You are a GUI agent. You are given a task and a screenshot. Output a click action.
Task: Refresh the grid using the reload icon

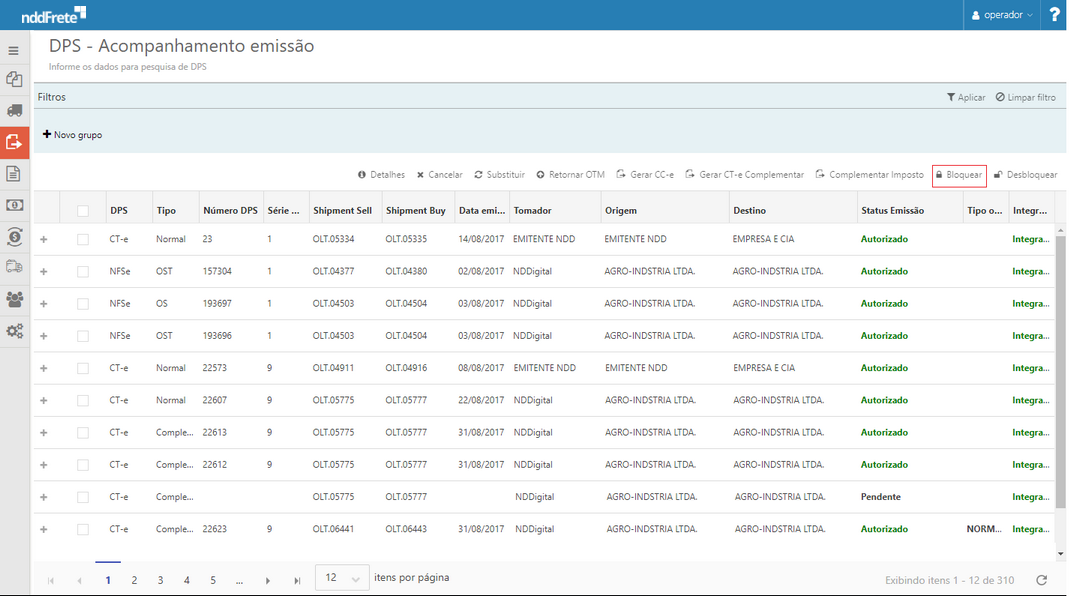pos(1041,580)
